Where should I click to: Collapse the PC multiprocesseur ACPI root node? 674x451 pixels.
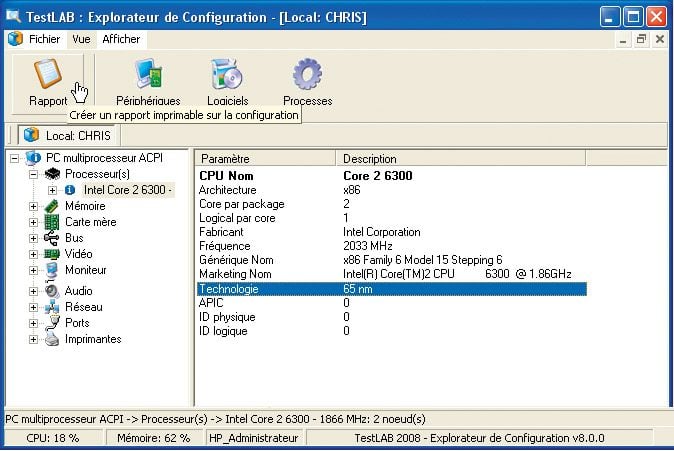pyautogui.click(x=15, y=158)
